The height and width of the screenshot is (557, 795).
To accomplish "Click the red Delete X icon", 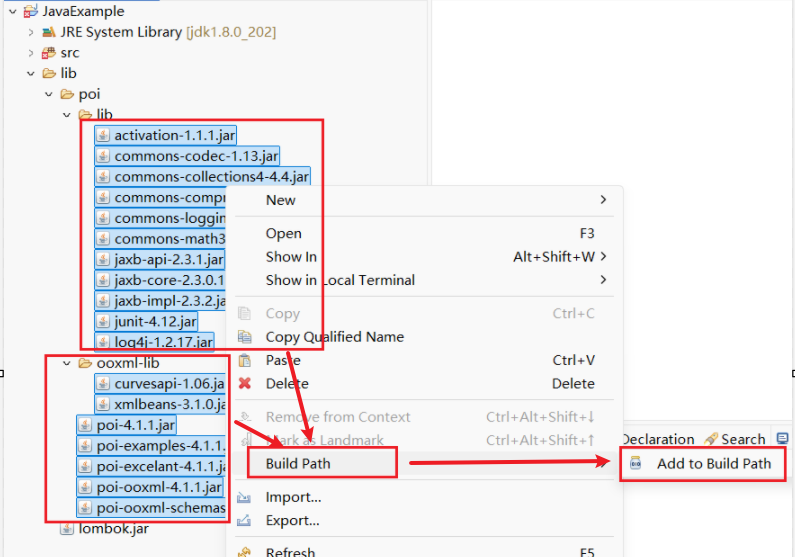I will [244, 383].
